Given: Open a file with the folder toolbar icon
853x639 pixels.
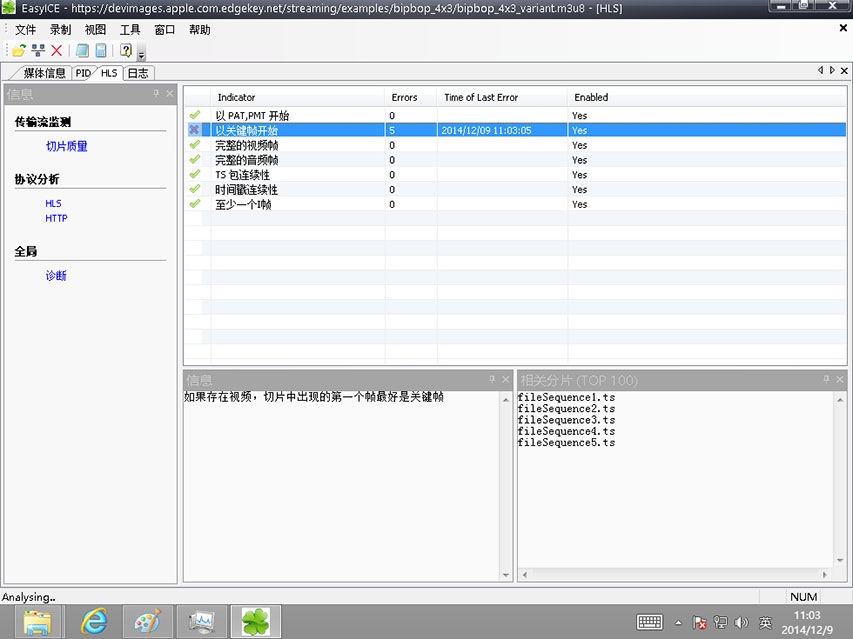Looking at the screenshot, I should 17,49.
